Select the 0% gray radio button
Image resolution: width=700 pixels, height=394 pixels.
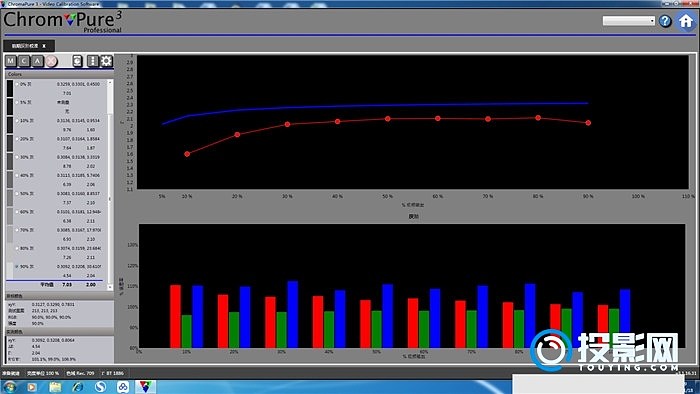click(17, 84)
